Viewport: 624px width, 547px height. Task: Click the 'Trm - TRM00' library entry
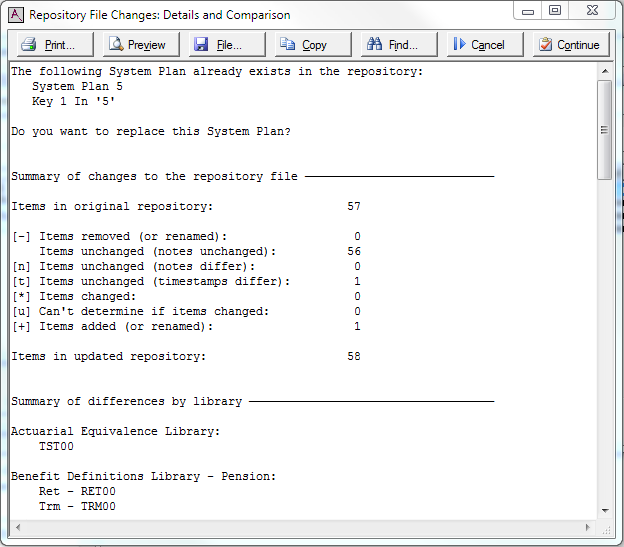77,506
